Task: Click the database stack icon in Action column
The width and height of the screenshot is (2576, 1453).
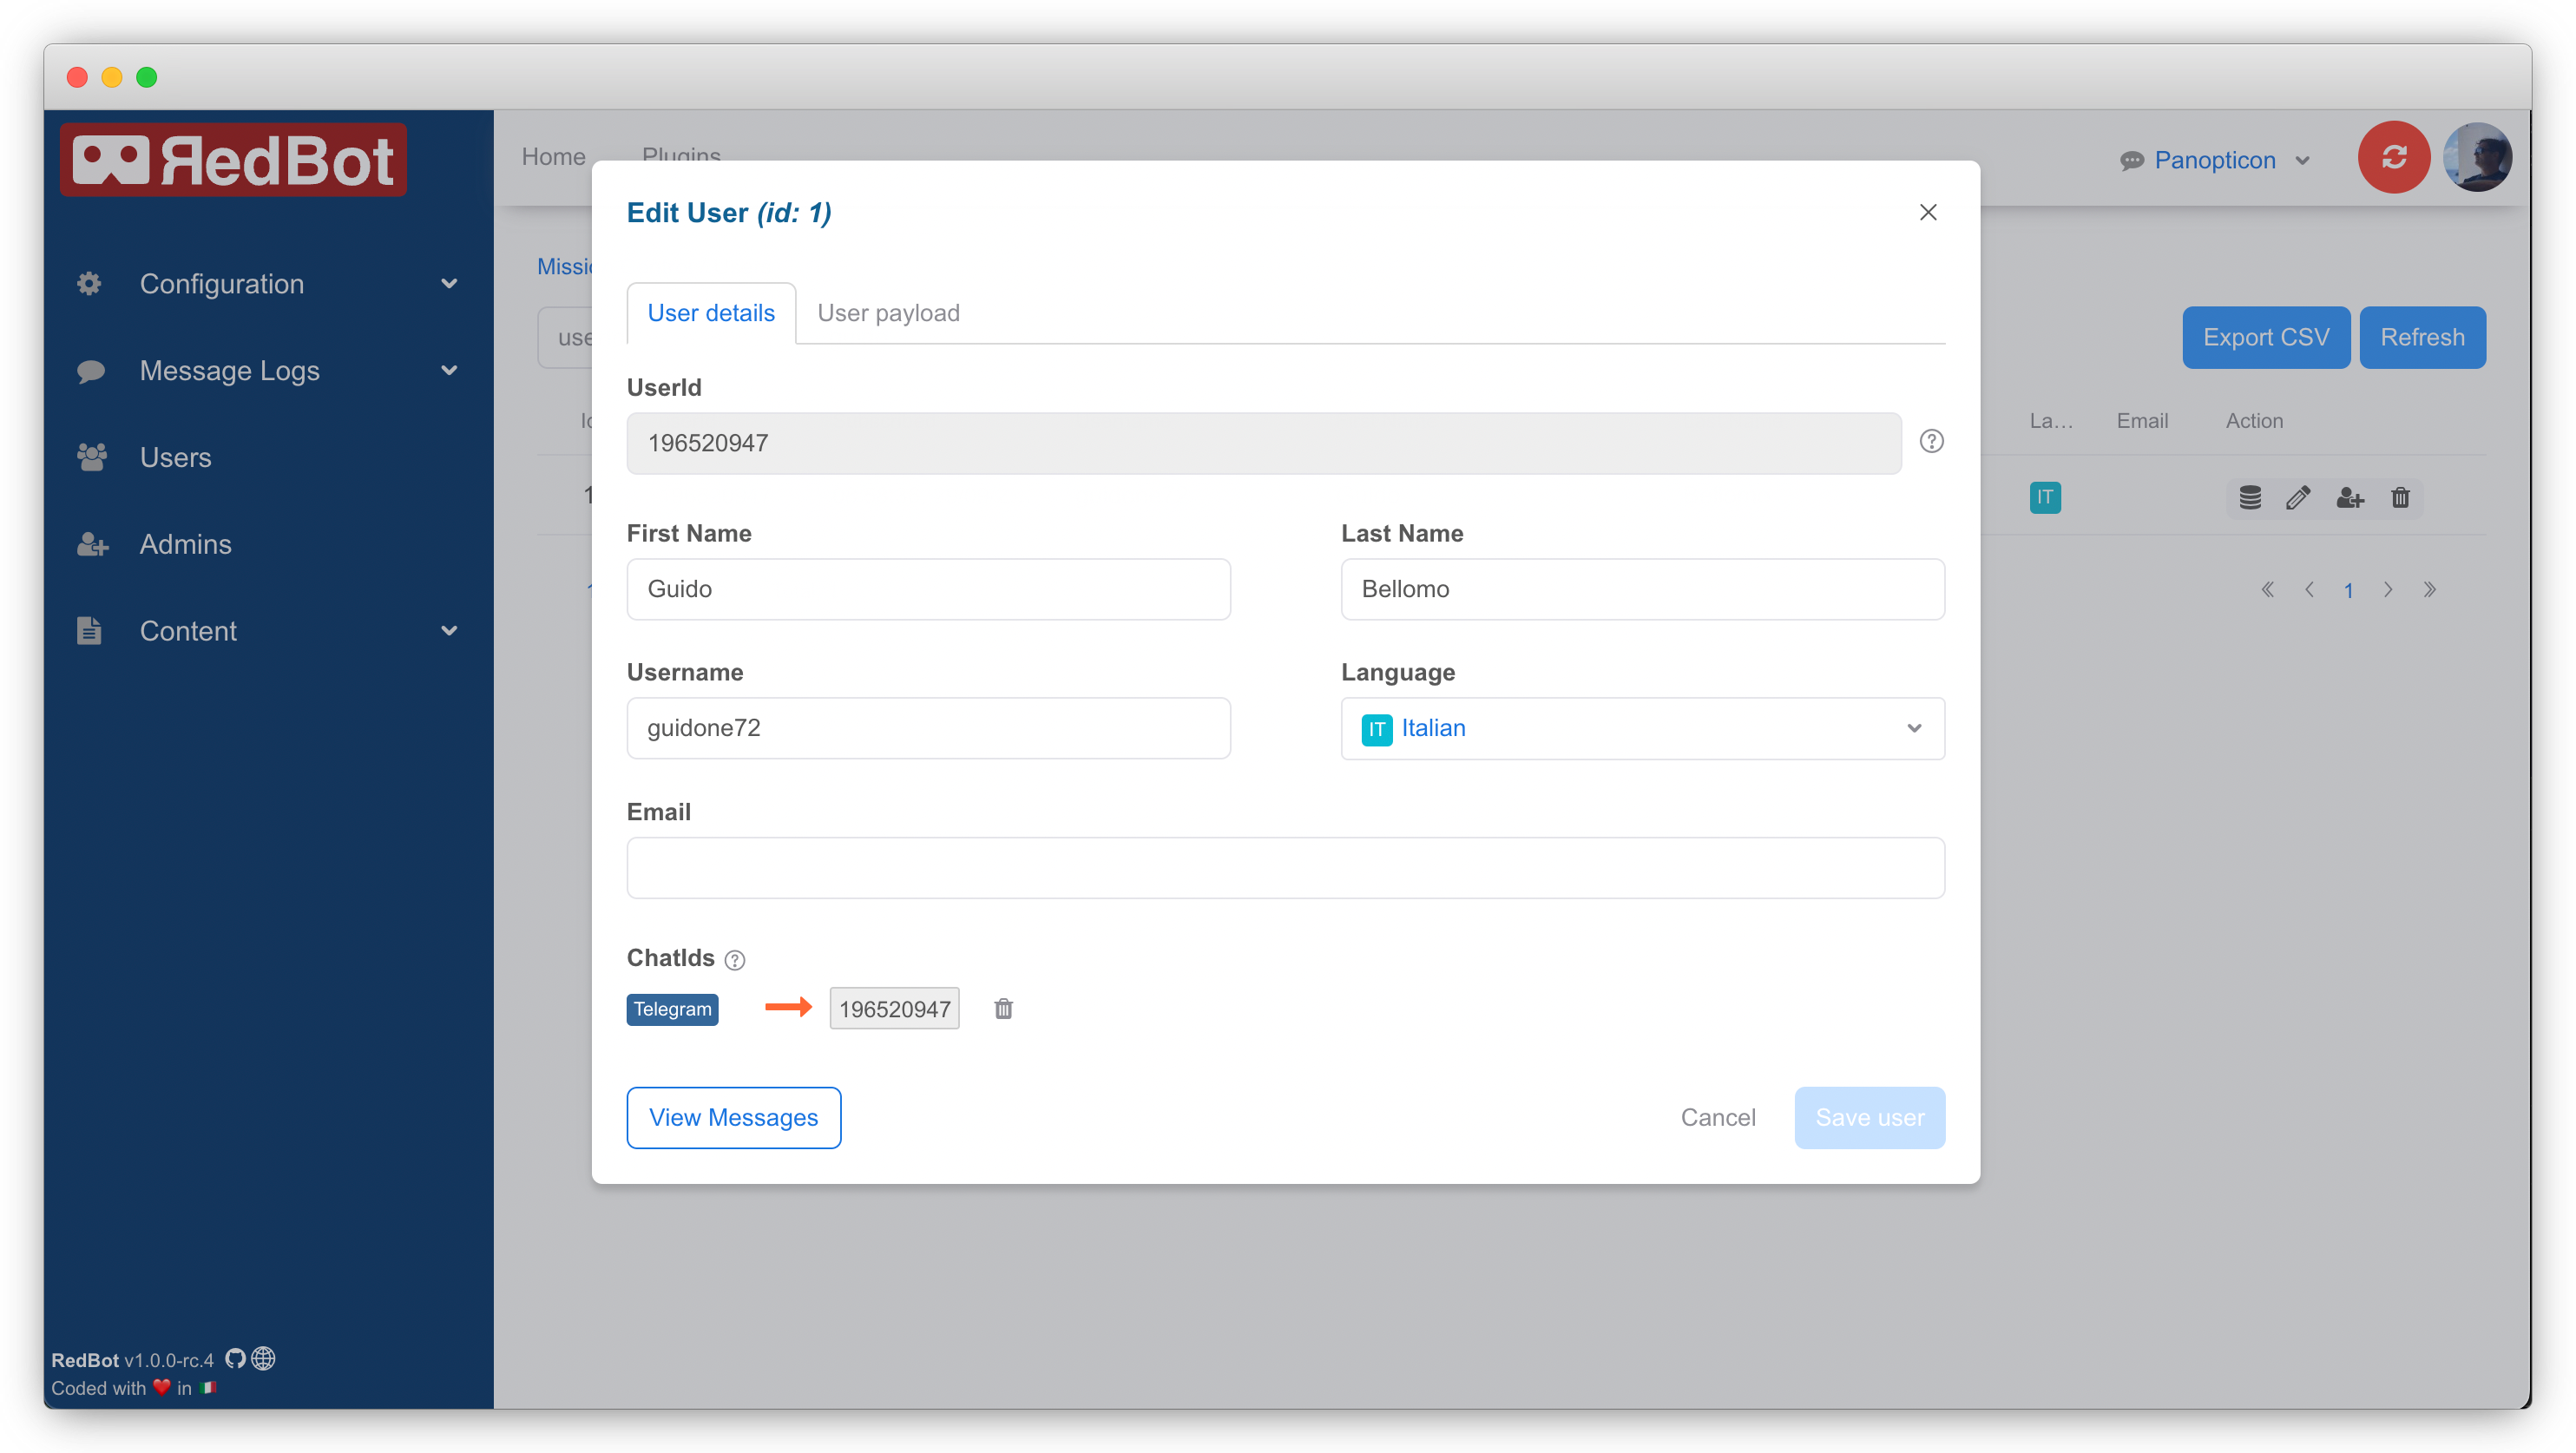Action: pyautogui.click(x=2250, y=498)
